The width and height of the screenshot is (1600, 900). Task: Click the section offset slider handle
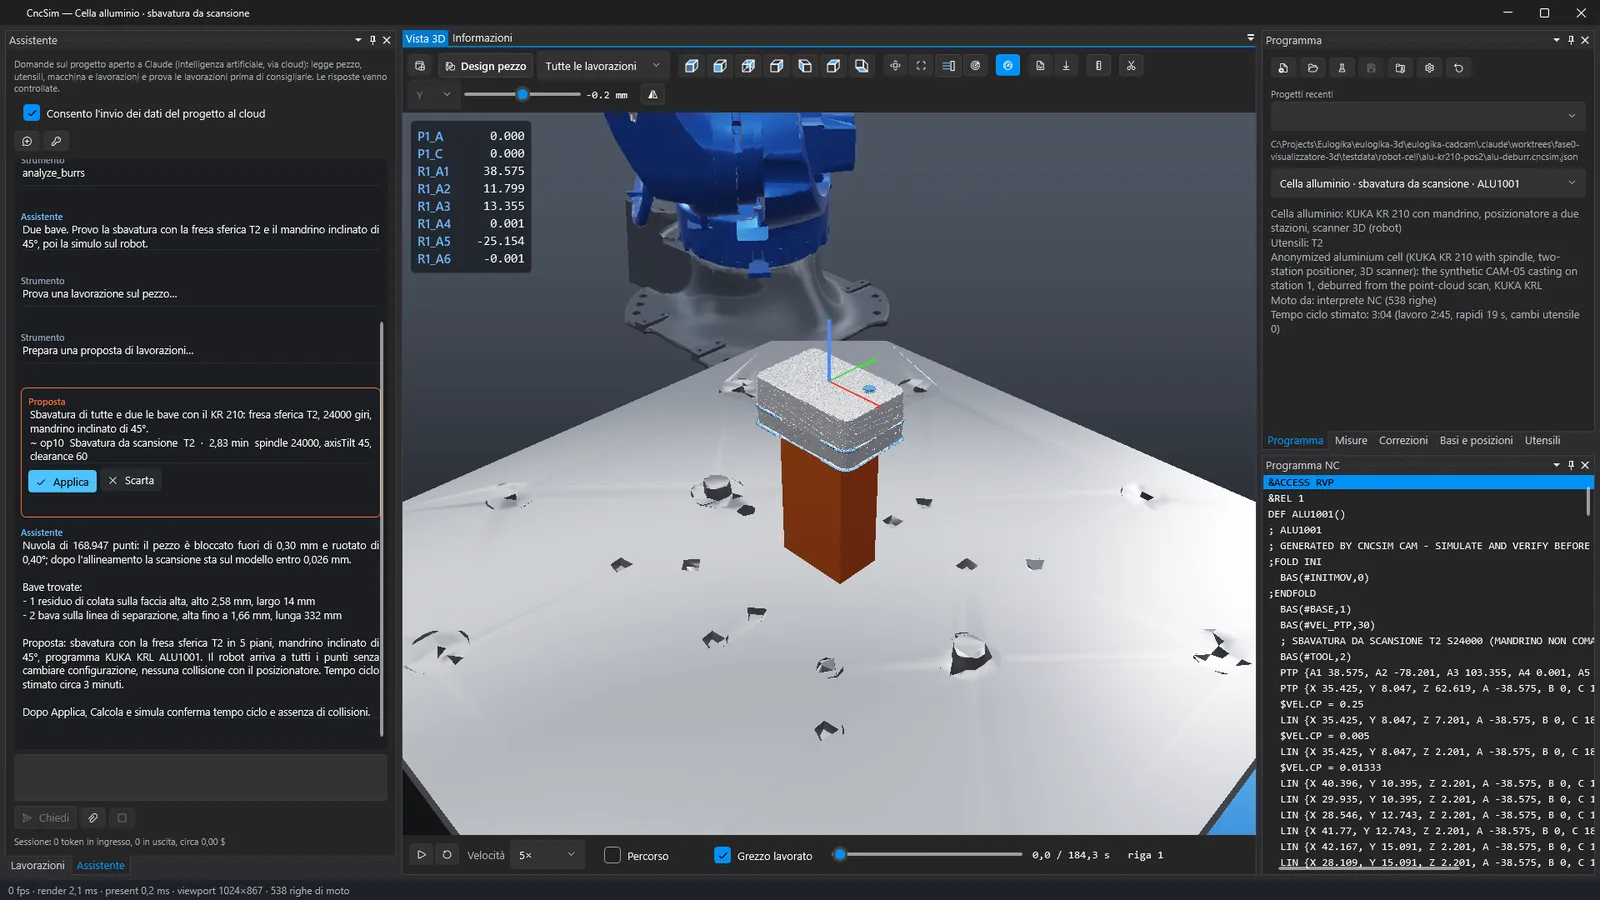(x=522, y=94)
